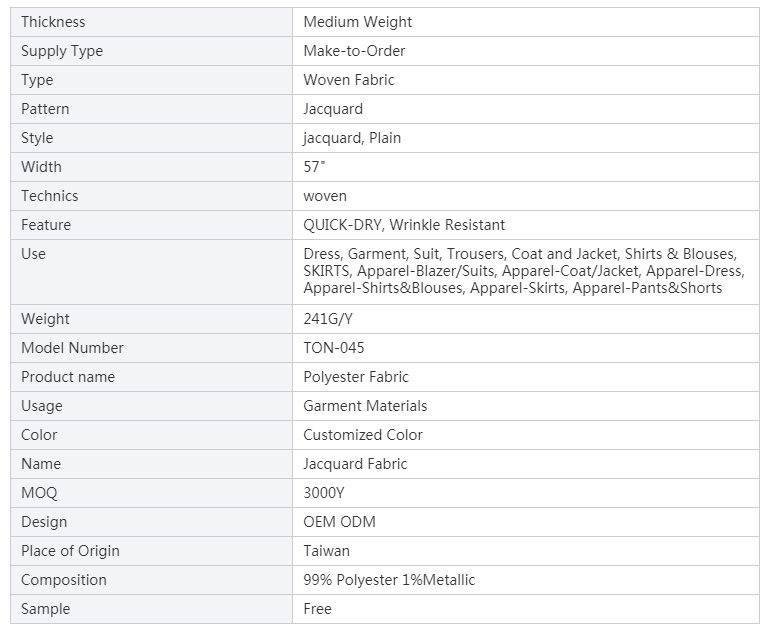Click the Free sample value

(x=317, y=609)
